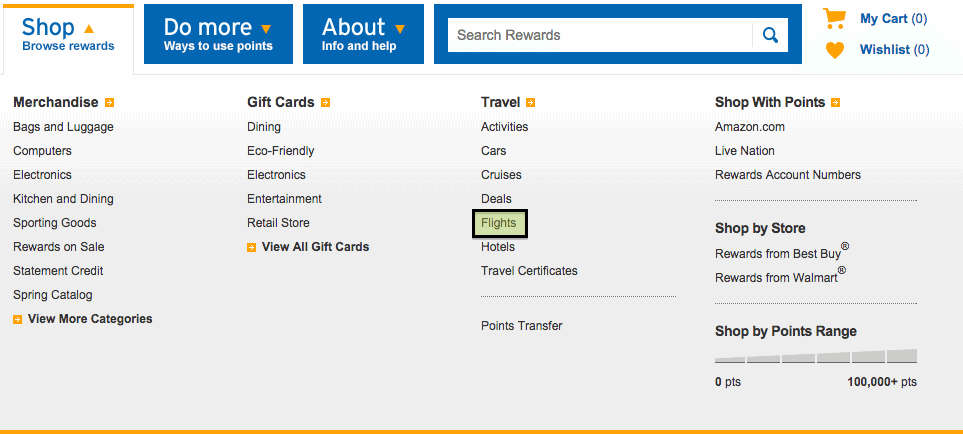This screenshot has width=963, height=434.
Task: Click arrow icon next to View More Categories
Action: 18,319
